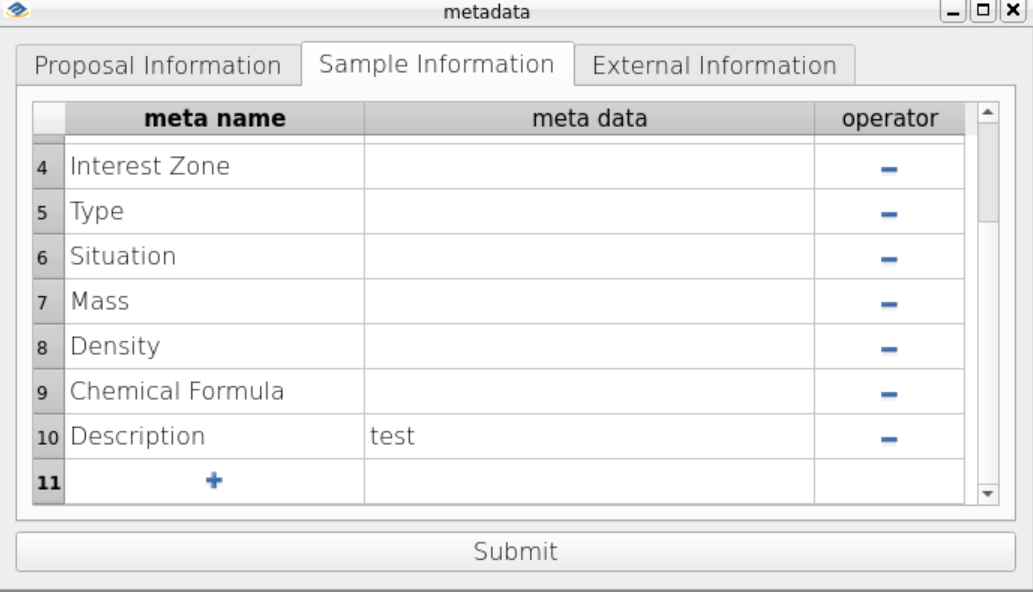Select the Description meta data cell containing test
Viewport: 1033px width, 592px height.
tap(589, 436)
